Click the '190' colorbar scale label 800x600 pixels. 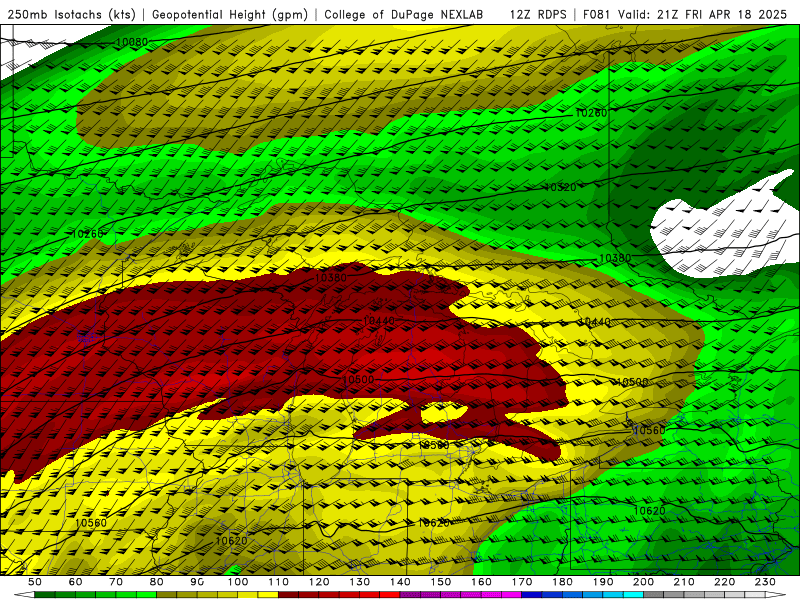pyautogui.click(x=603, y=582)
